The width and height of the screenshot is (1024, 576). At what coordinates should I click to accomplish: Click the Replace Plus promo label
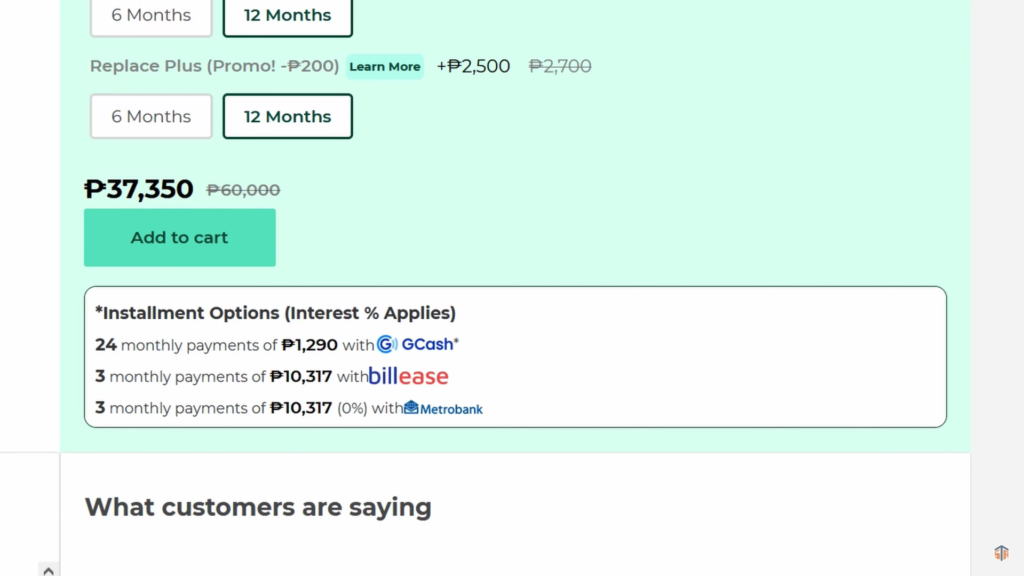(214, 66)
